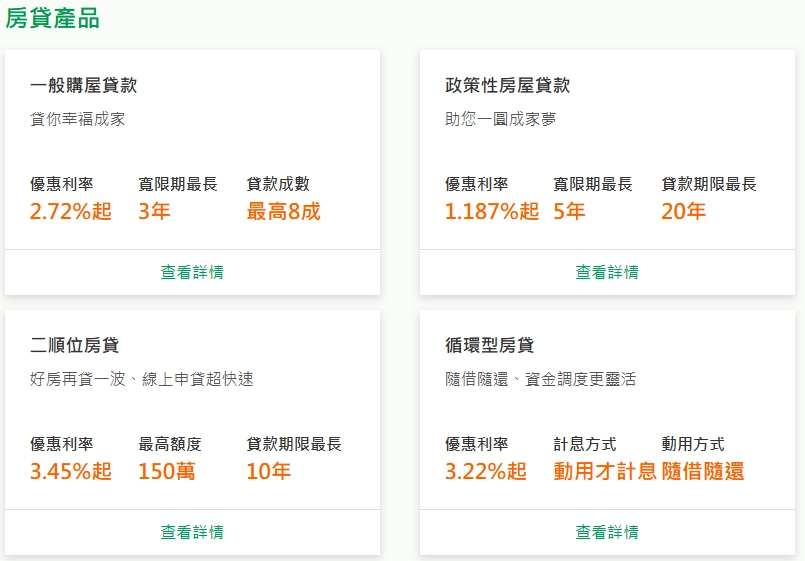Open 查看詳情 for 循環型房貸
This screenshot has width=805, height=561.
(x=607, y=532)
